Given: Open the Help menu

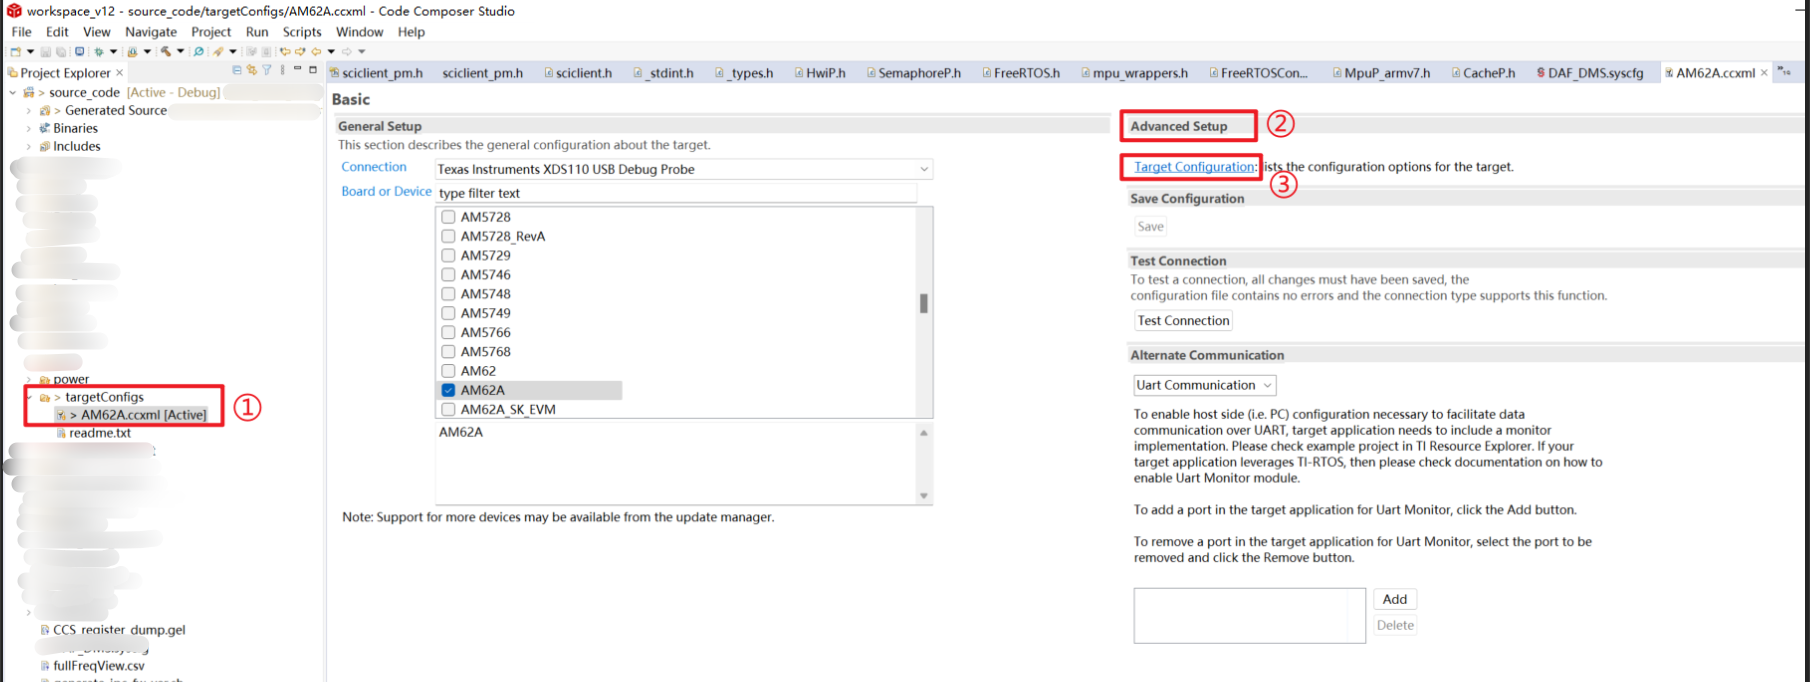Looking at the screenshot, I should coord(411,32).
